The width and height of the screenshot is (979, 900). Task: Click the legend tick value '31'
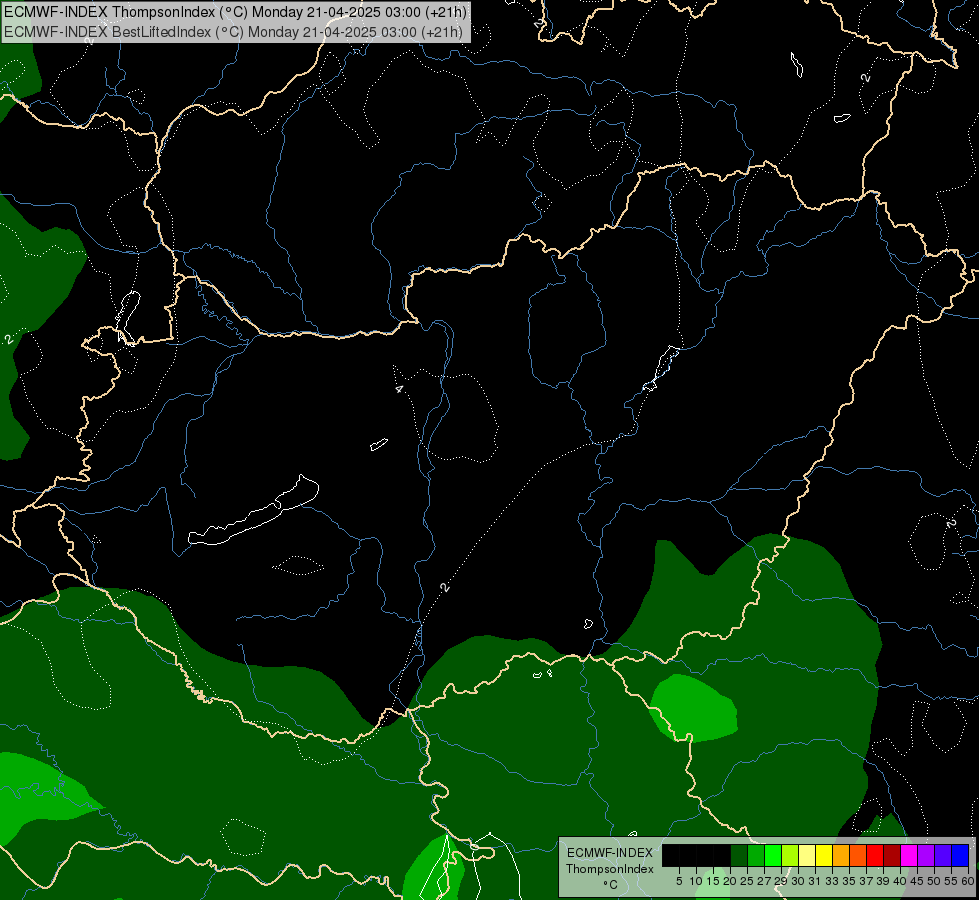pyautogui.click(x=815, y=881)
